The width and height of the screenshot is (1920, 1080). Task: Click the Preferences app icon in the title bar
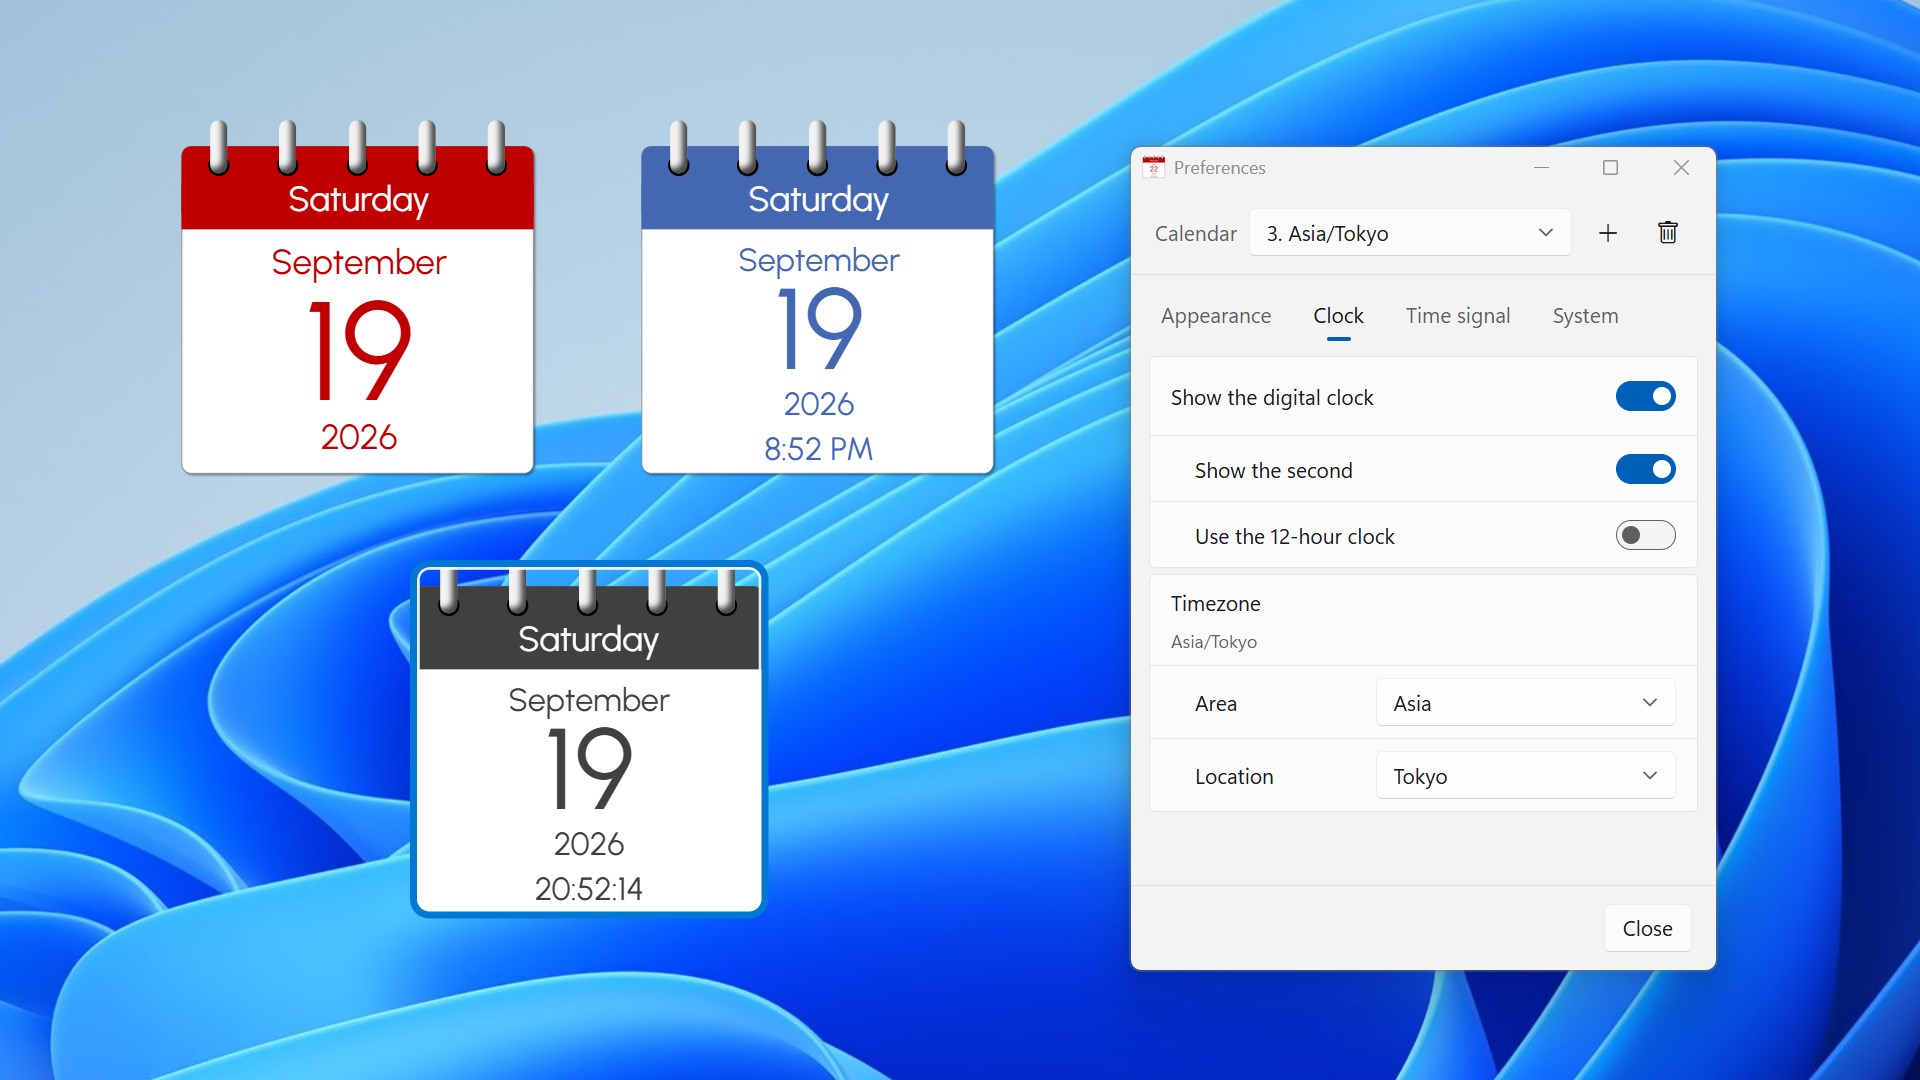[1153, 168]
